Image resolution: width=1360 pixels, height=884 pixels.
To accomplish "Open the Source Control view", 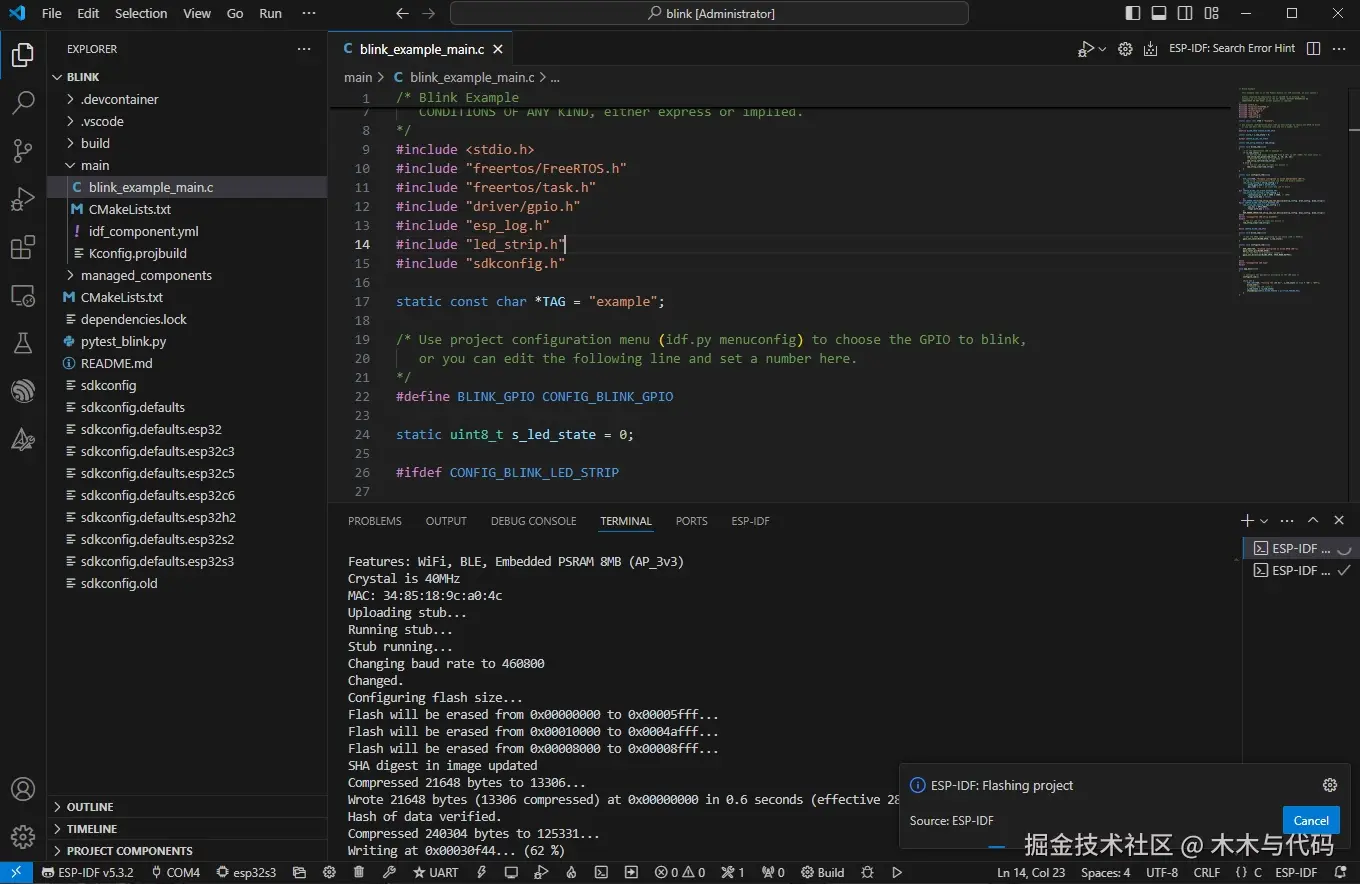I will 23,151.
